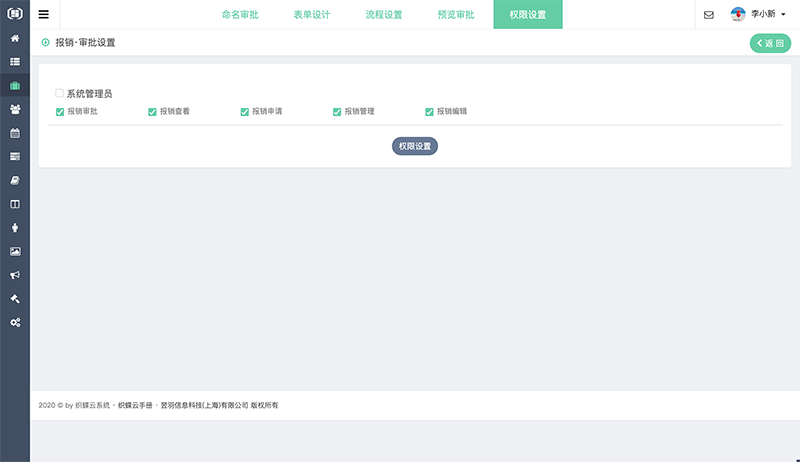The height and width of the screenshot is (462, 800).
Task: Click the home icon in sidebar
Action: [x=15, y=38]
